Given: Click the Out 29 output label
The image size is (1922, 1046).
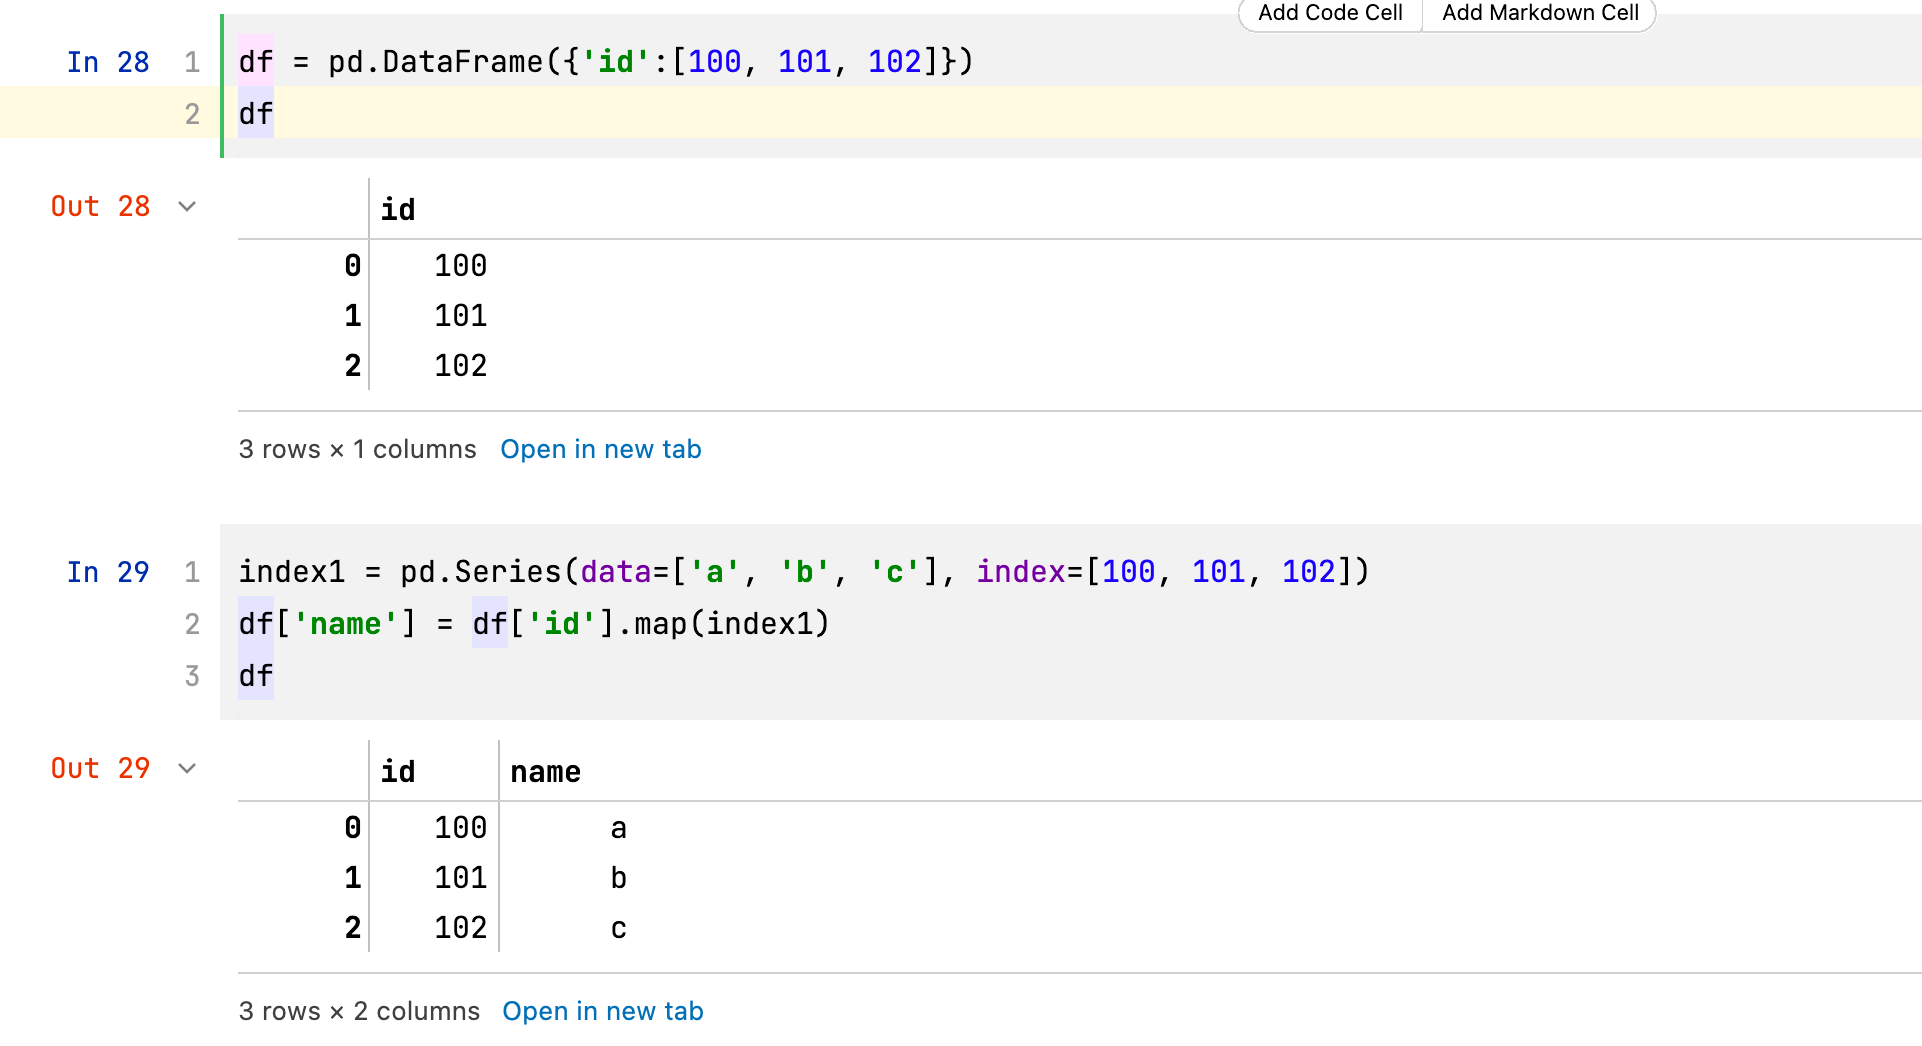Looking at the screenshot, I should click(100, 769).
